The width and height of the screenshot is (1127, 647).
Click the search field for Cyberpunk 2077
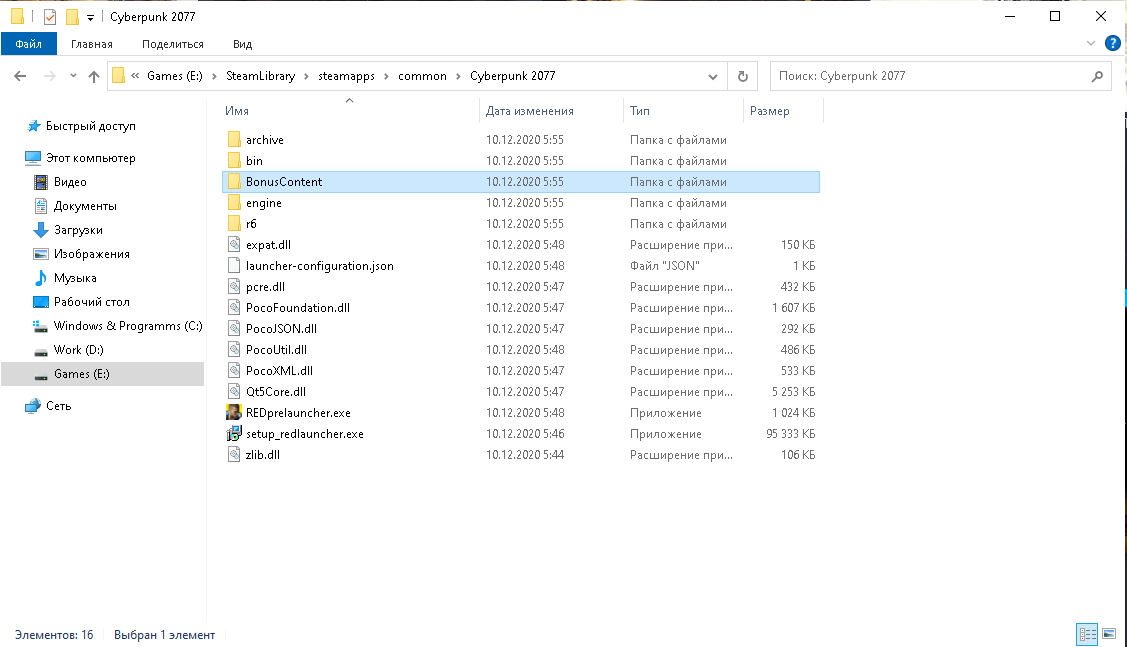930,76
